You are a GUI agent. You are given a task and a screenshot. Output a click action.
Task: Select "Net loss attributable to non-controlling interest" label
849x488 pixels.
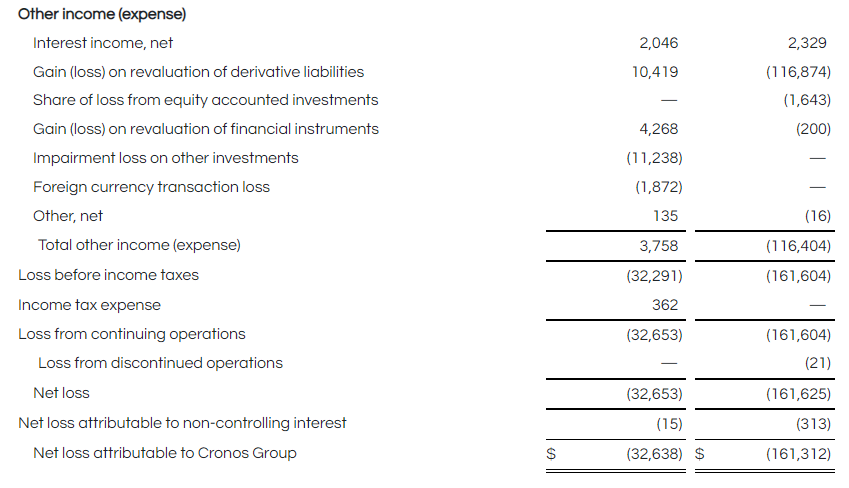point(182,423)
